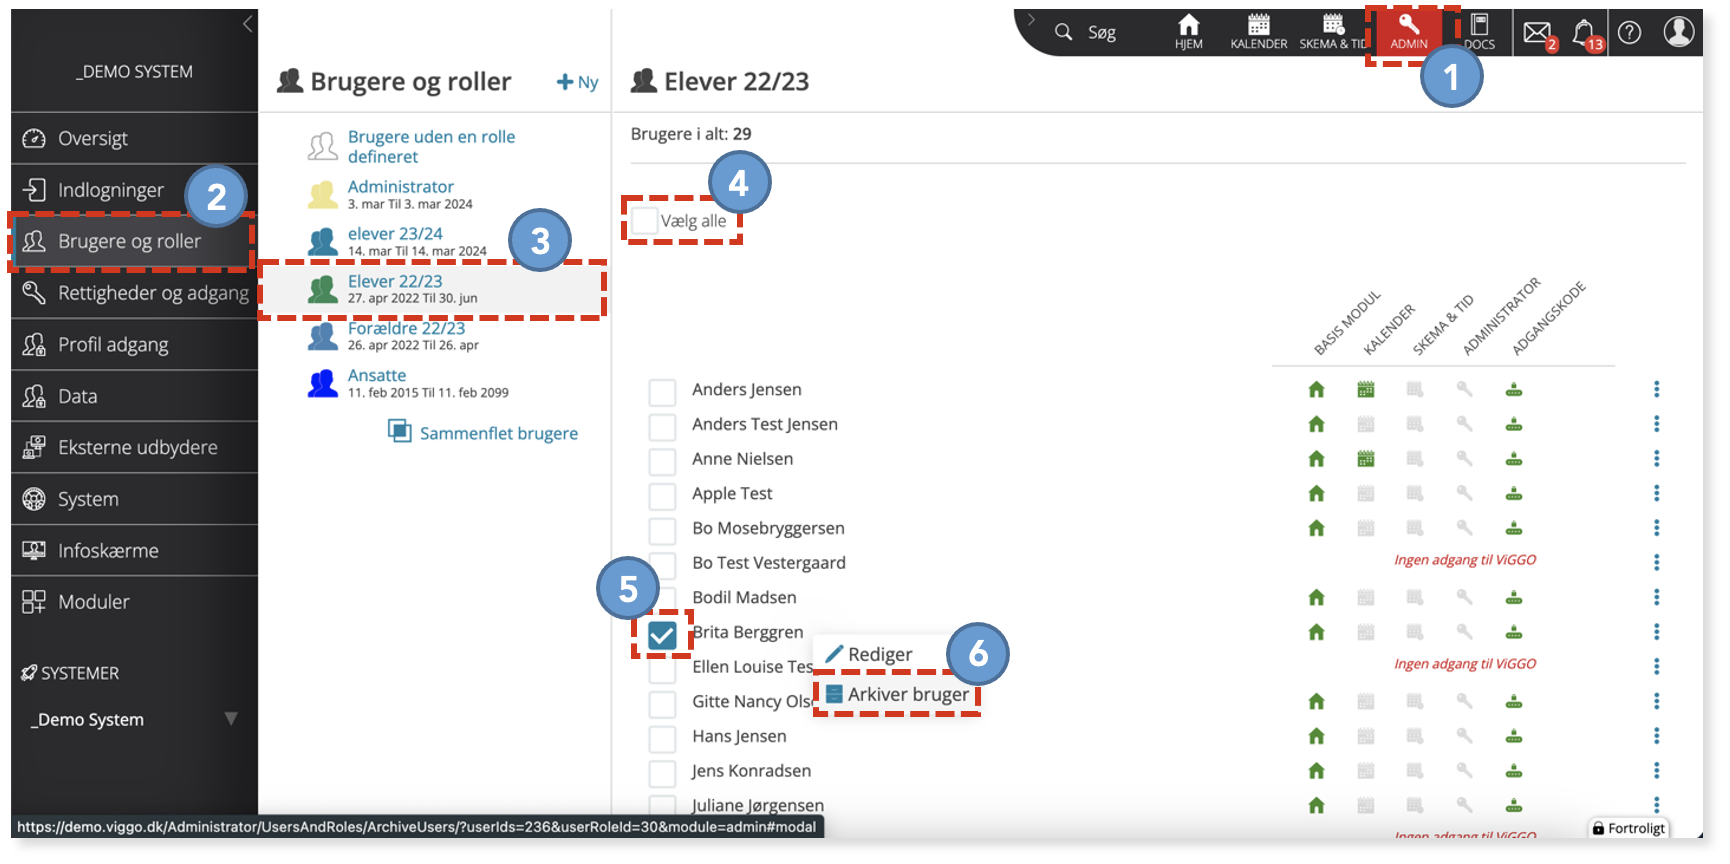Viewport: 1730px width, 864px height.
Task: Uncheck the Brita Berggren checkbox
Action: [x=662, y=635]
